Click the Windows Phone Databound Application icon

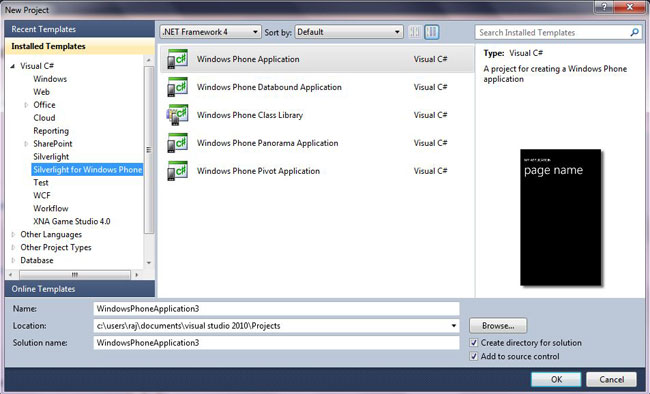[177, 87]
